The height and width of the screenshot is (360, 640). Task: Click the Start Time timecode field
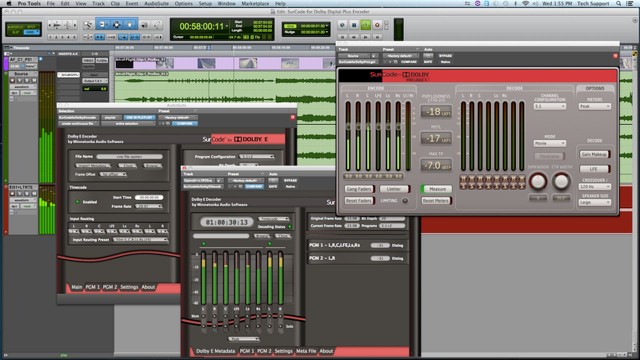click(x=149, y=198)
